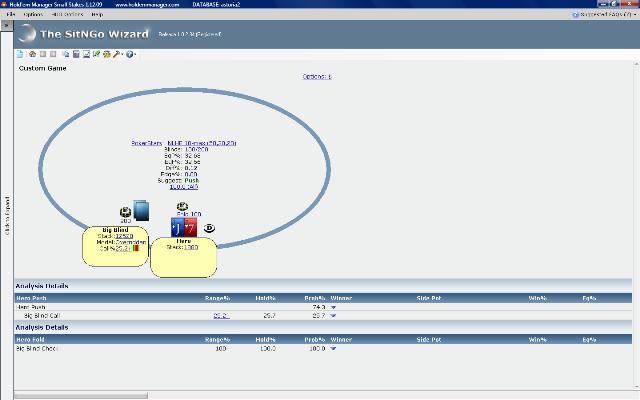Click the Copy icon in the toolbar
Viewport: 640px width, 400px height.
66,54
